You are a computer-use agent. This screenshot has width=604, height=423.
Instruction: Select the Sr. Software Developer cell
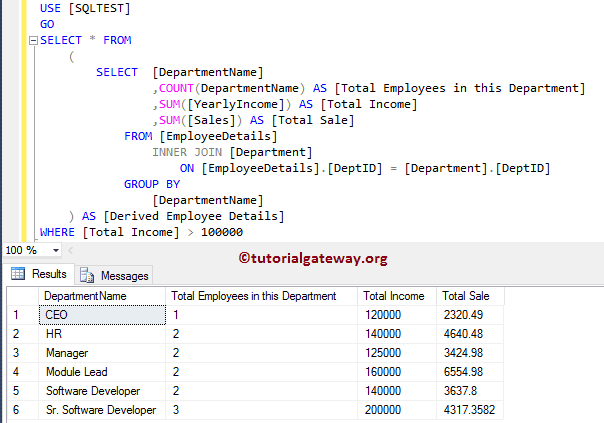click(101, 410)
